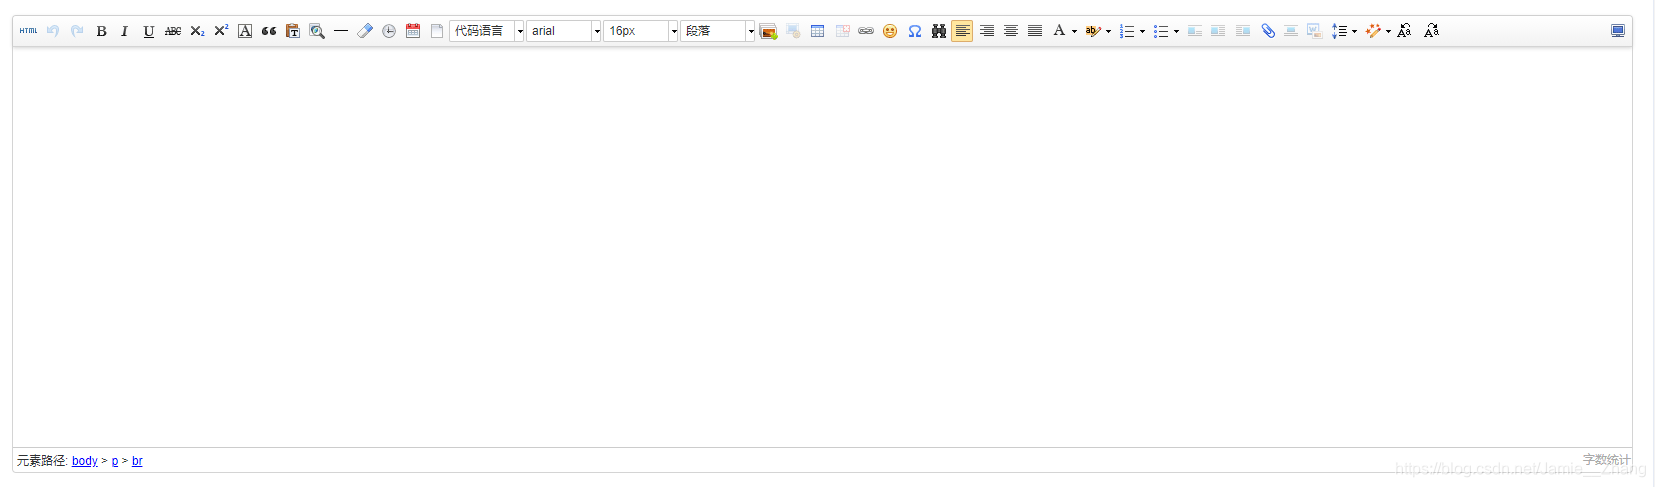This screenshot has width=1655, height=487.
Task: Toggle subscript formatting
Action: point(197,31)
